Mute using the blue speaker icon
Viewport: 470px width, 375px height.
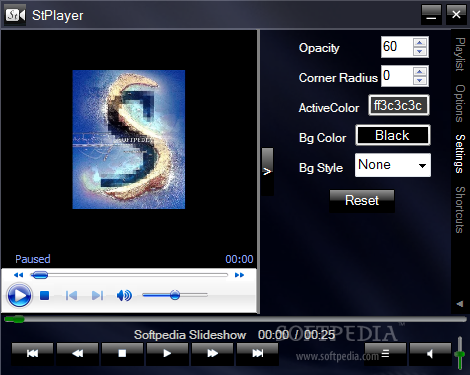[124, 295]
